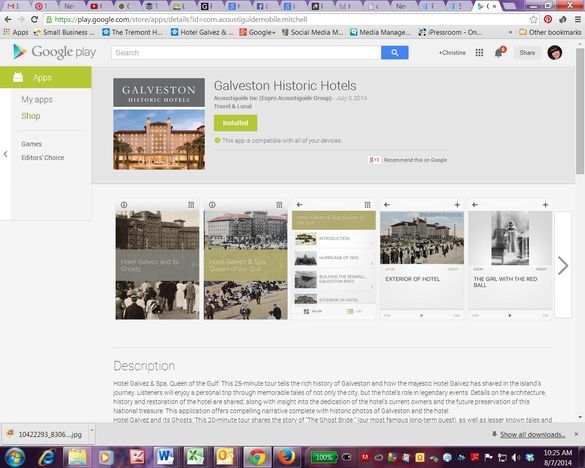Launch Internet Explorer from the taskbar
Image resolution: width=585 pixels, height=468 pixels.
[x=47, y=457]
